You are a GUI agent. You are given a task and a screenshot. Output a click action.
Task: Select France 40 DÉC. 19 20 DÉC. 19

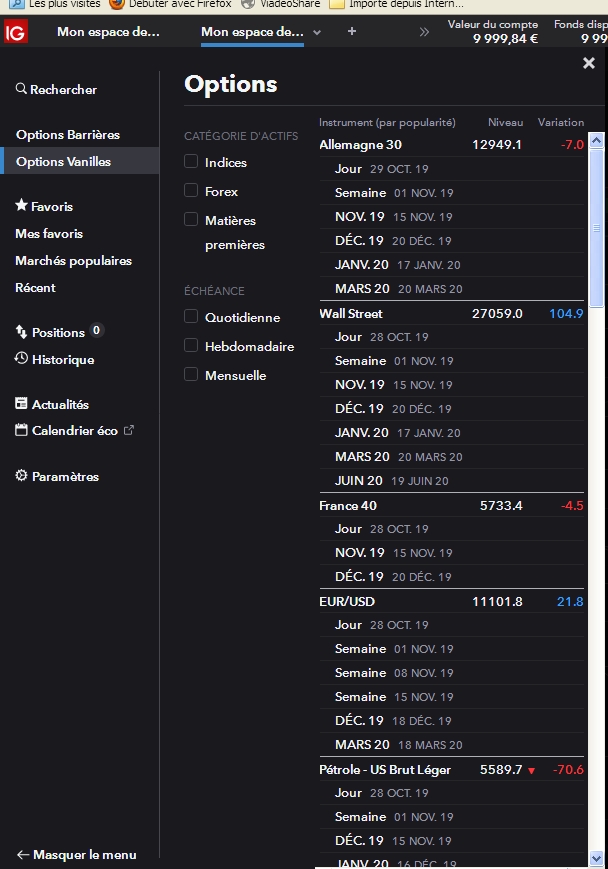click(x=452, y=577)
